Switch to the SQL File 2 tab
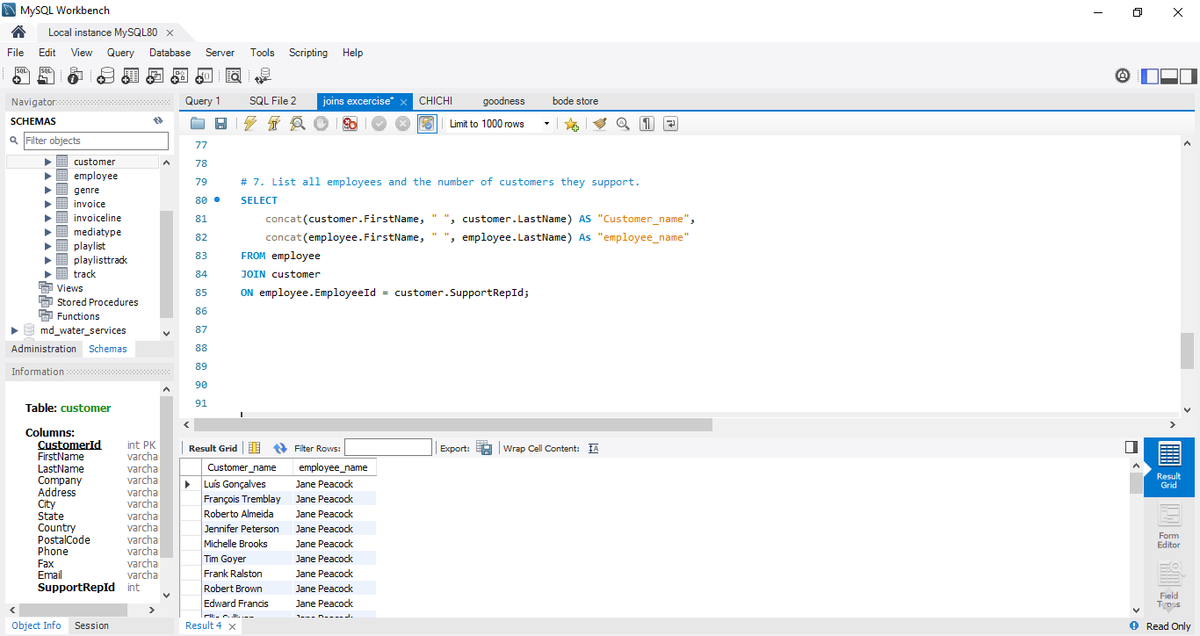The width and height of the screenshot is (1200, 636). [272, 101]
